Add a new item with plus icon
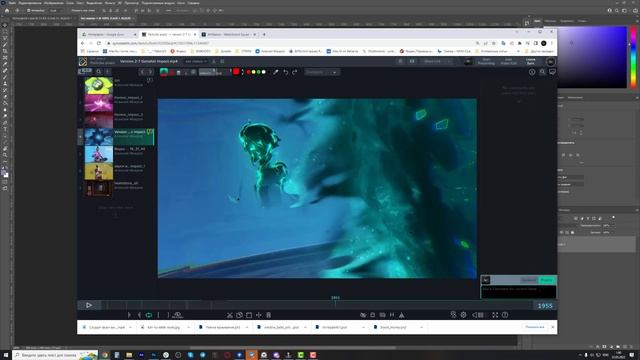Screen dimensions: 640x360 [108, 72]
